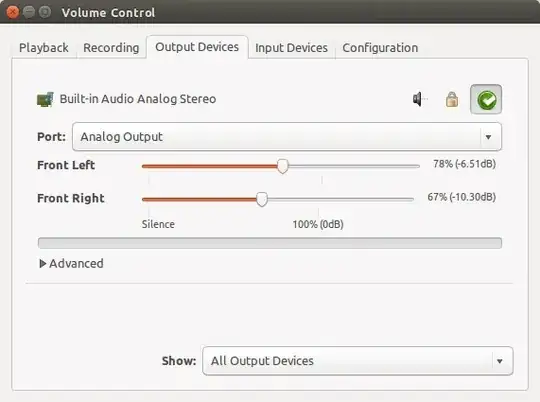Click the Front Left volume slider handle
540x402 pixels.
point(282,166)
